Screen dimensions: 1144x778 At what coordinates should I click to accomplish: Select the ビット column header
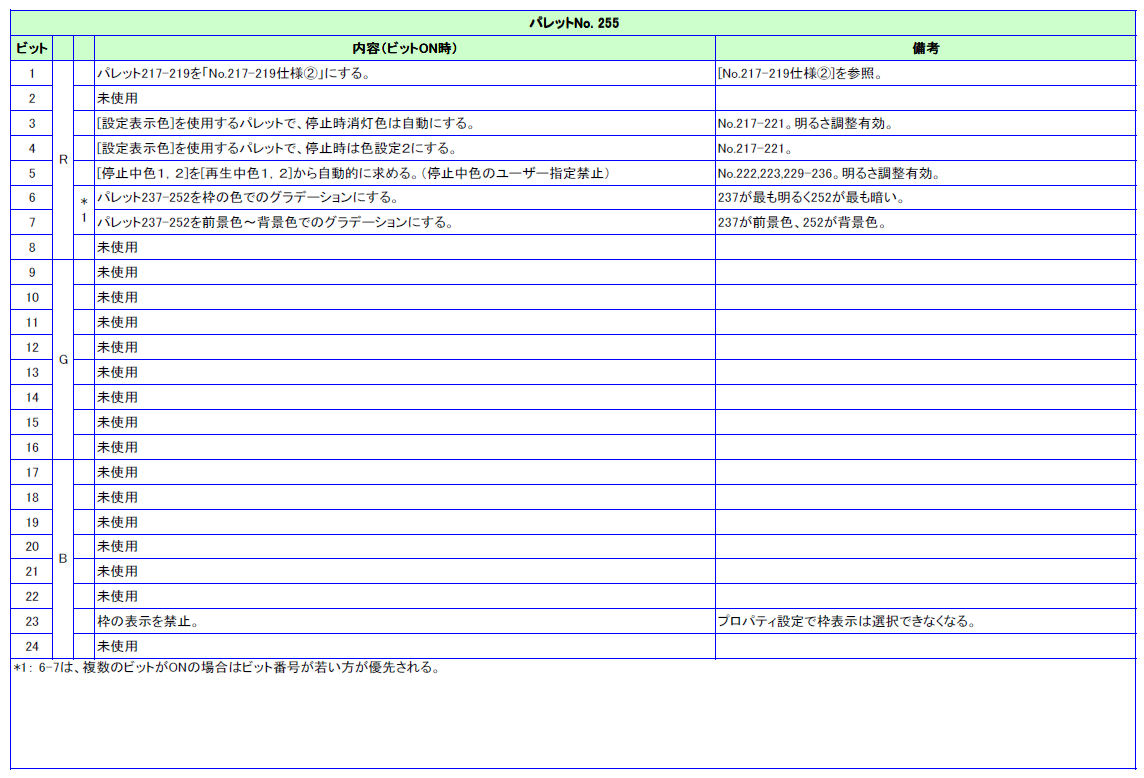32,48
